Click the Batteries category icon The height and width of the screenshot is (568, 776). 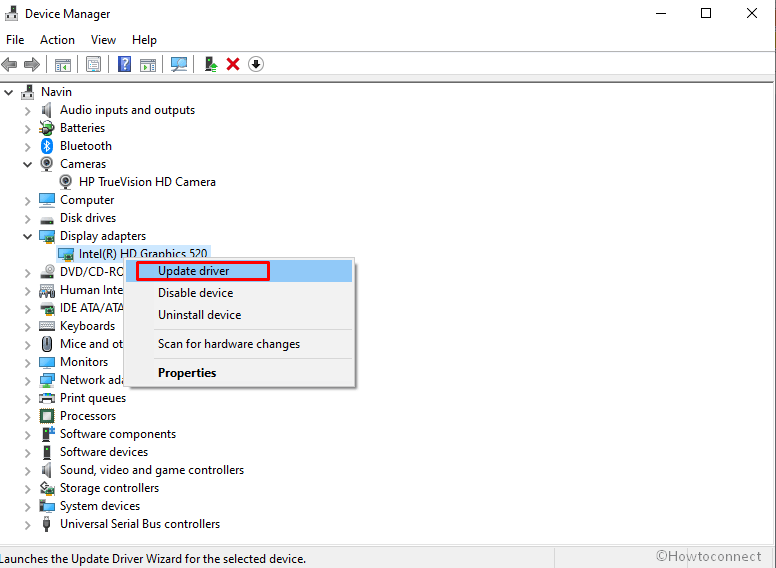pyautogui.click(x=47, y=128)
